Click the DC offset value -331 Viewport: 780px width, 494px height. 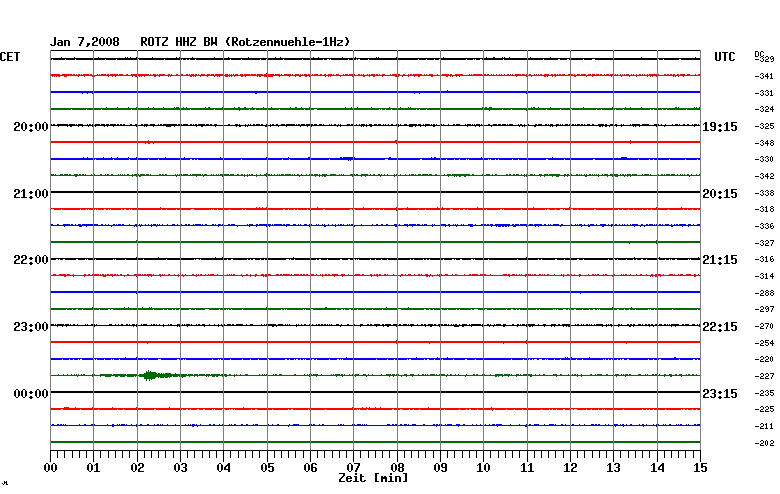[x=765, y=93]
